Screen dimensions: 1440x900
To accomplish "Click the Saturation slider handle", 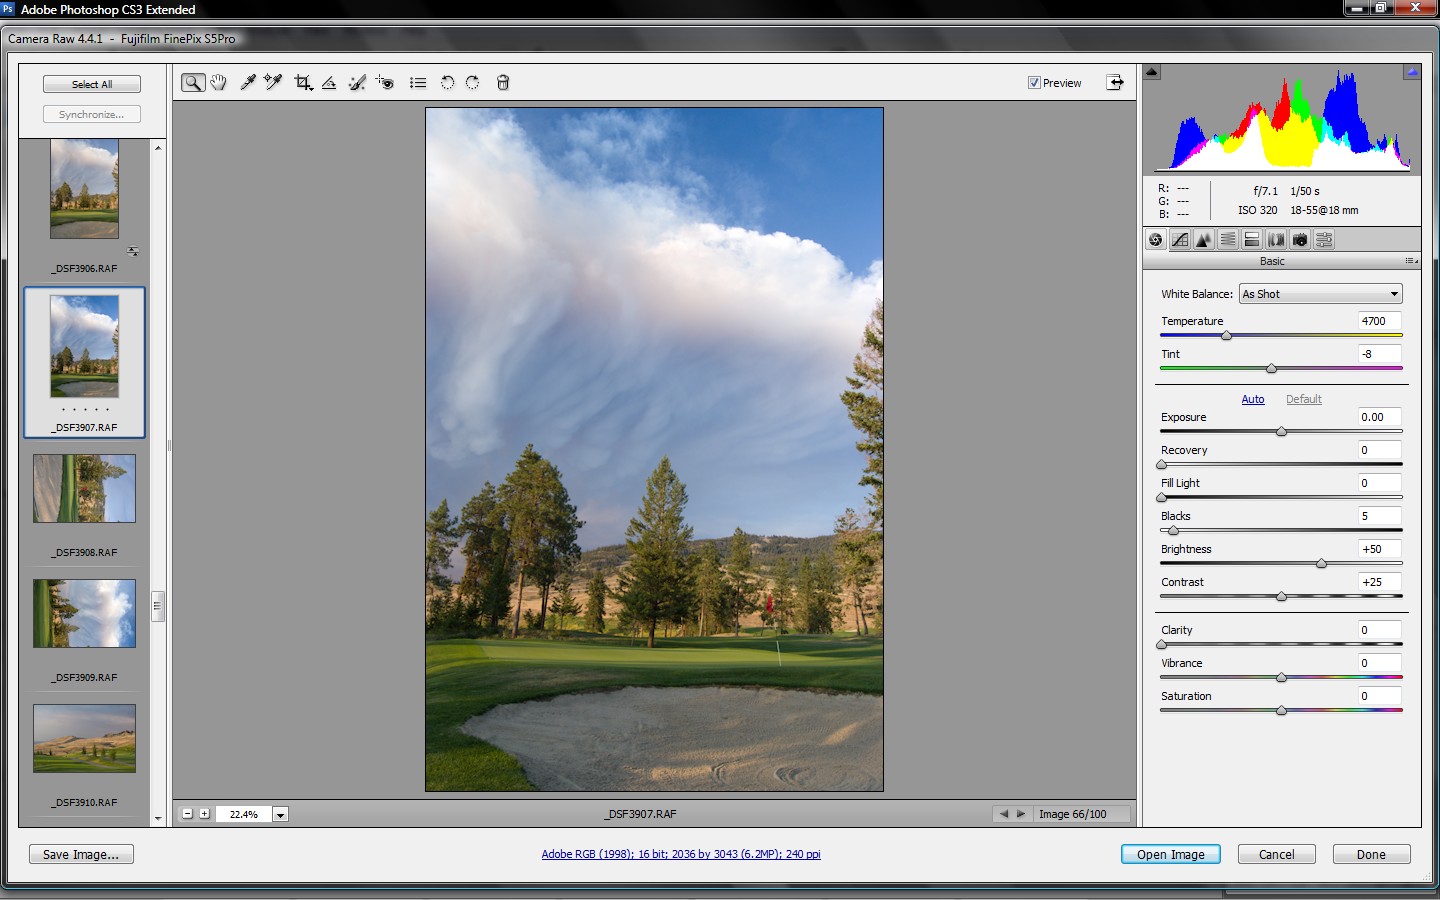I will pyautogui.click(x=1282, y=711).
